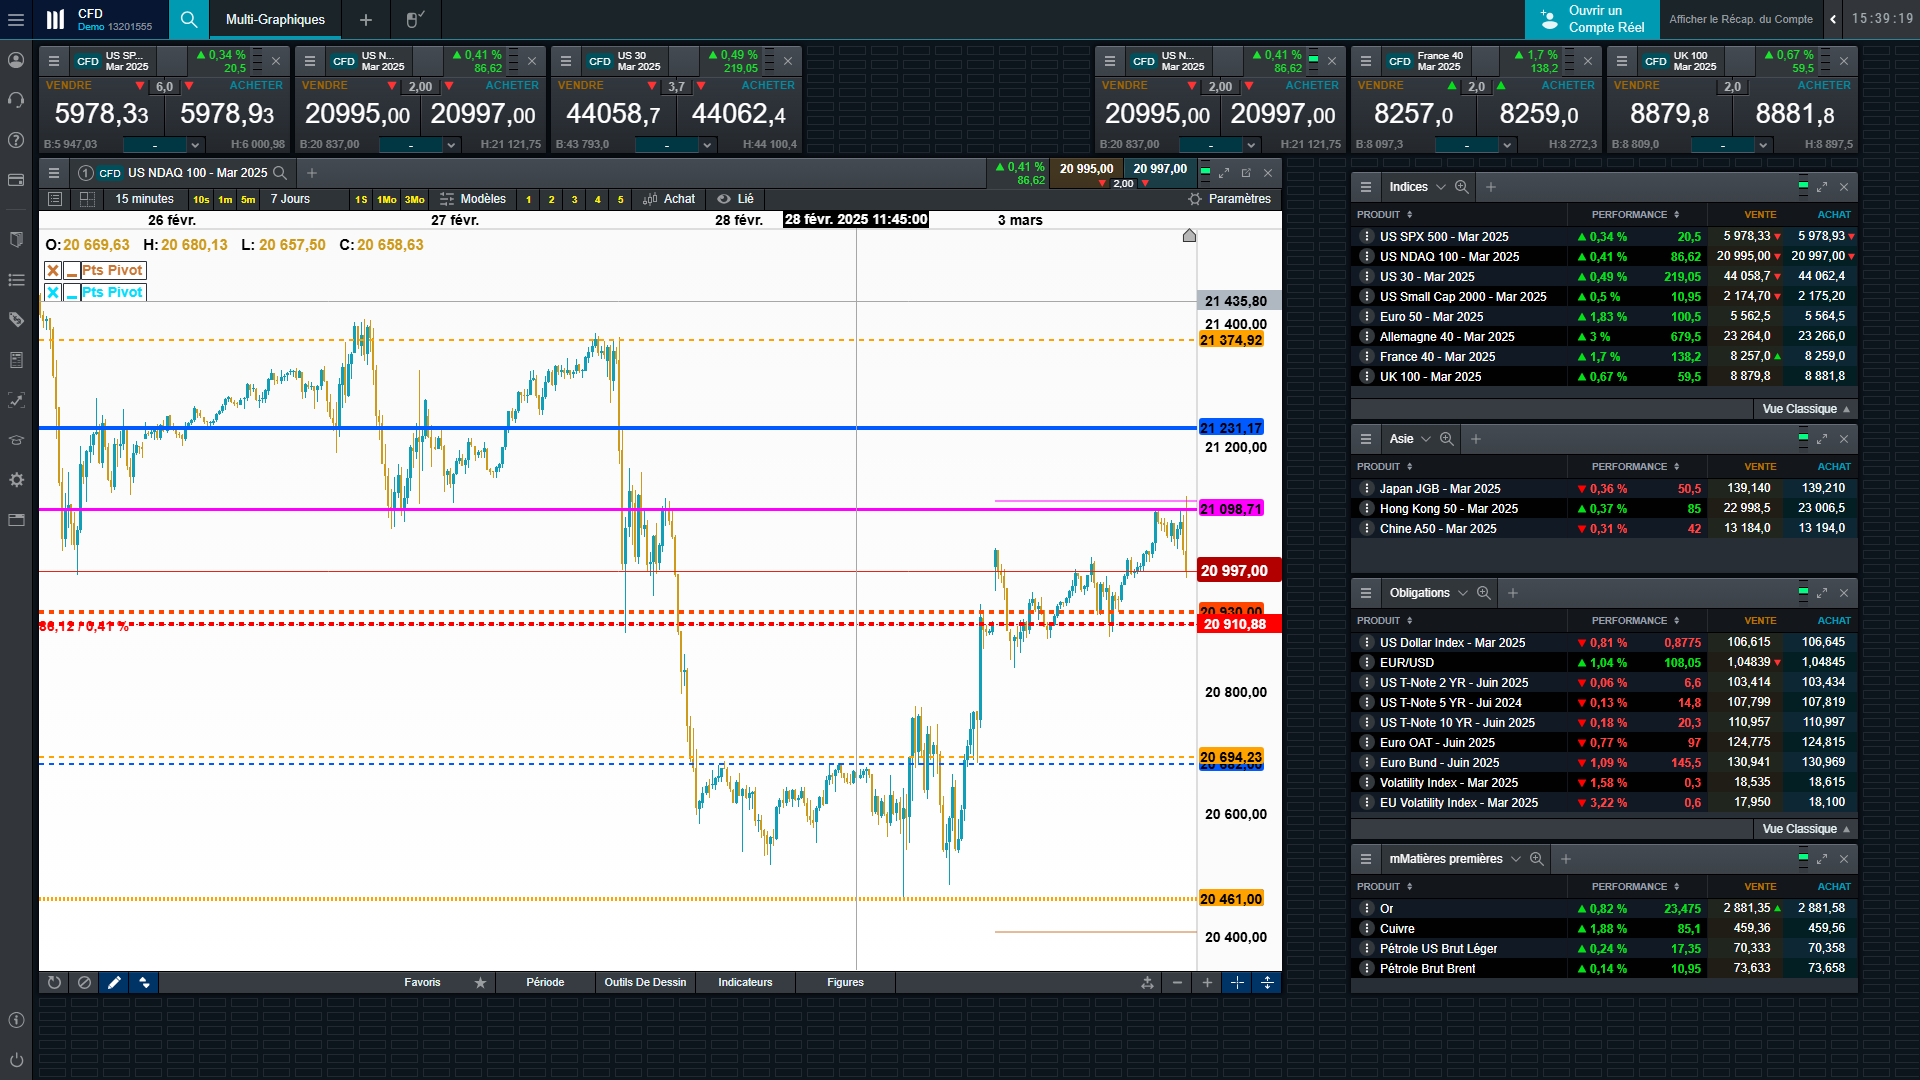Toggle the Lié link option
The width and height of the screenshot is (1920, 1080).
(x=735, y=199)
